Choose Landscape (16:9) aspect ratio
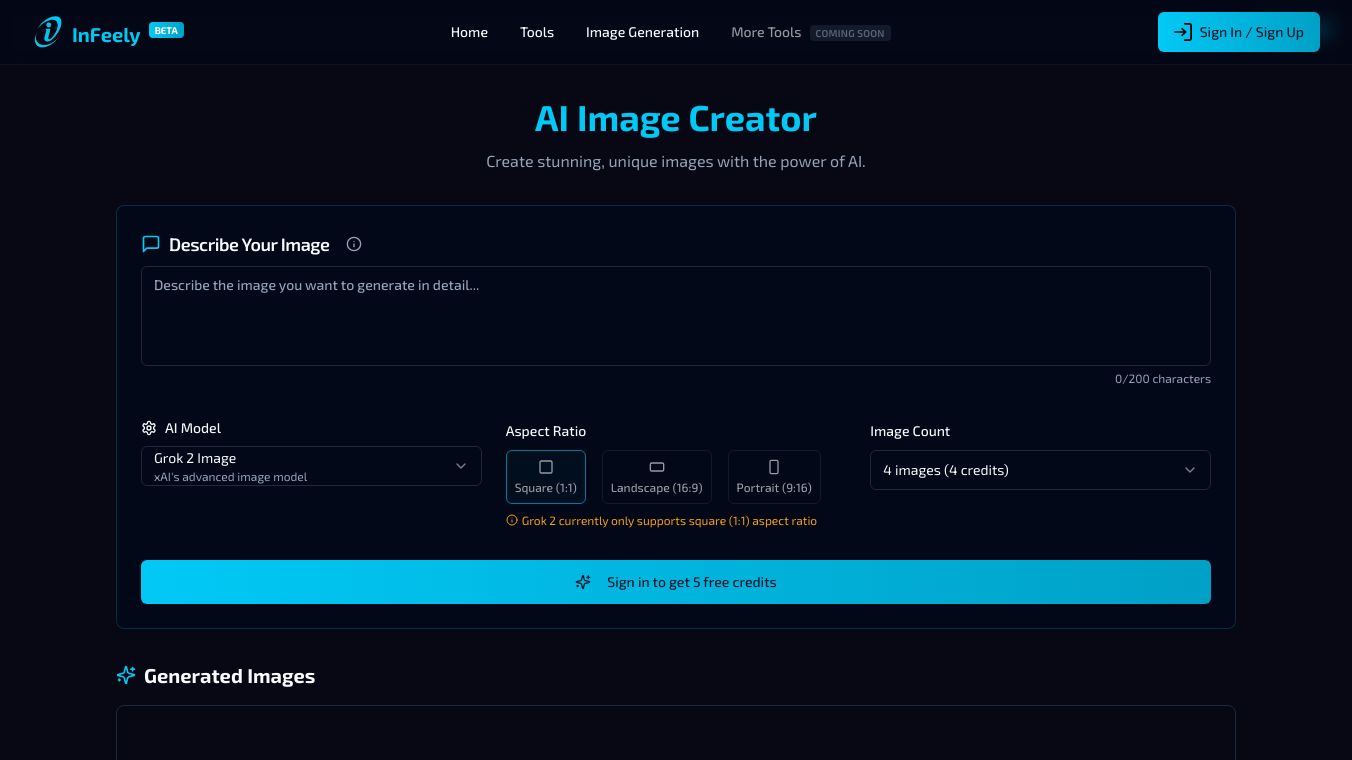The image size is (1352, 760). 656,476
